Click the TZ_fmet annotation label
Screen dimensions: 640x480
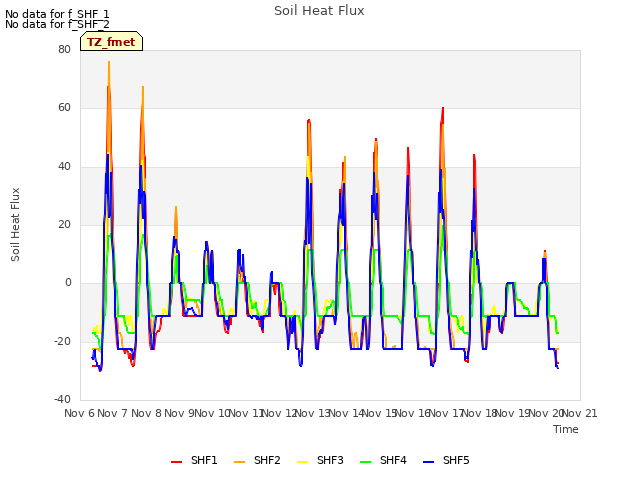(111, 42)
